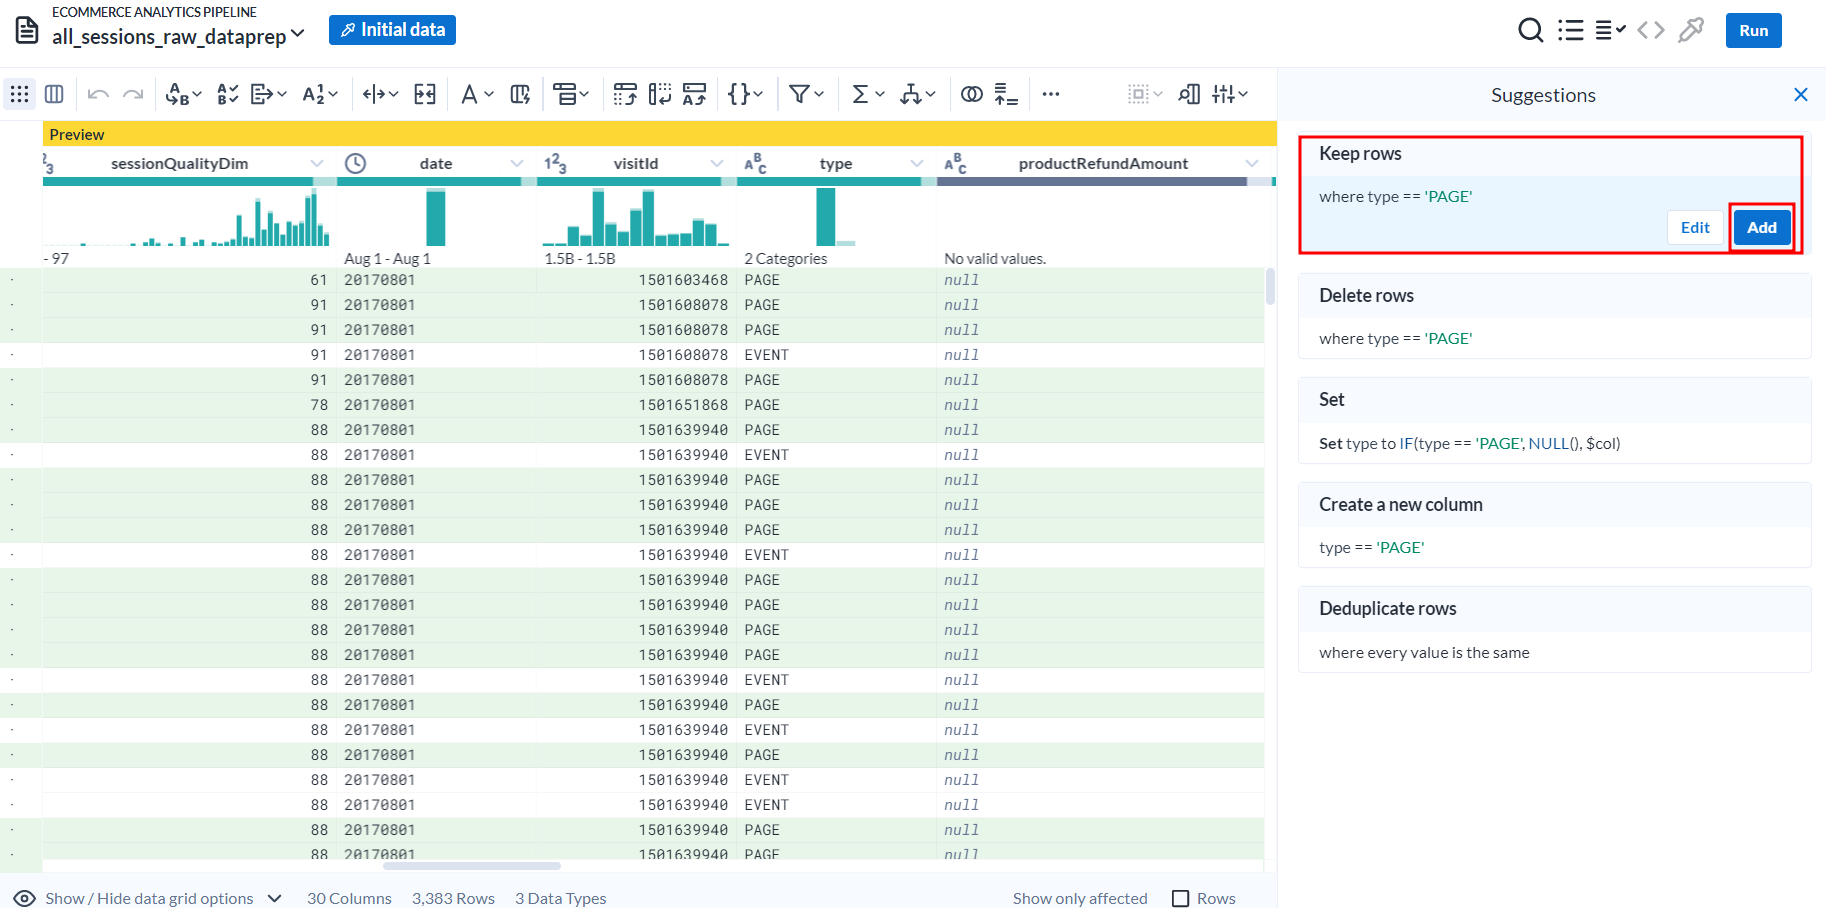Screen dimensions: 1826x908
Task: Click the Initial data button
Action: pos(392,30)
